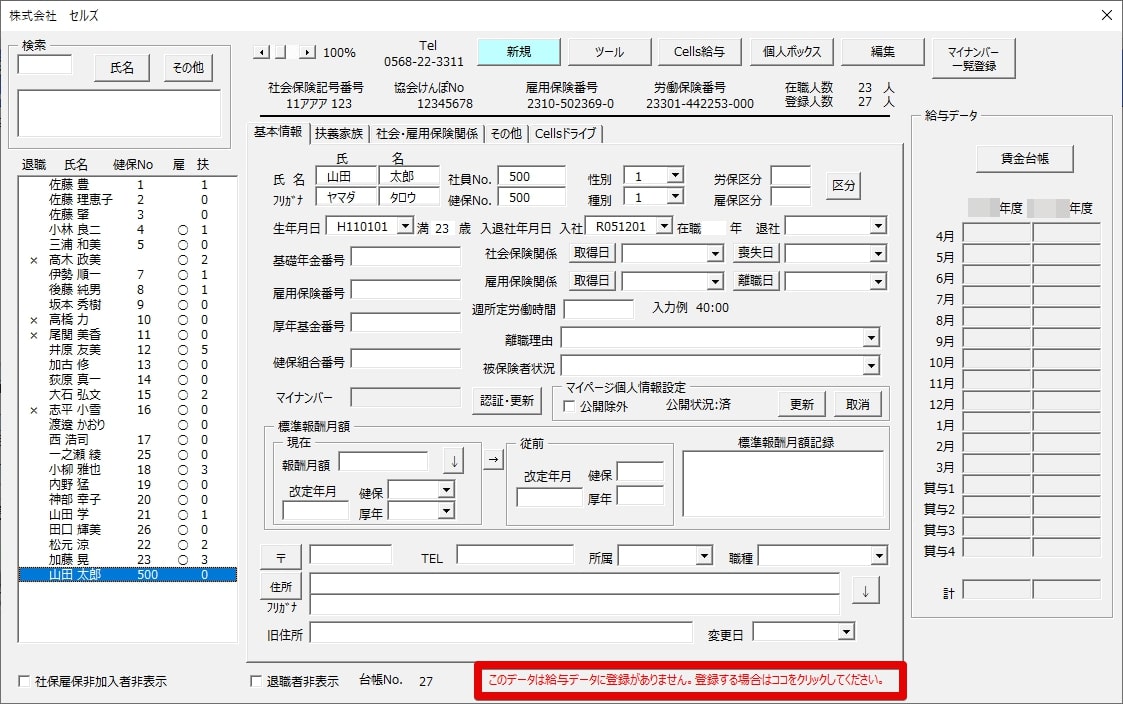Select 渡邉 かおり in employee list
1123x704 pixels.
pyautogui.click(x=127, y=425)
